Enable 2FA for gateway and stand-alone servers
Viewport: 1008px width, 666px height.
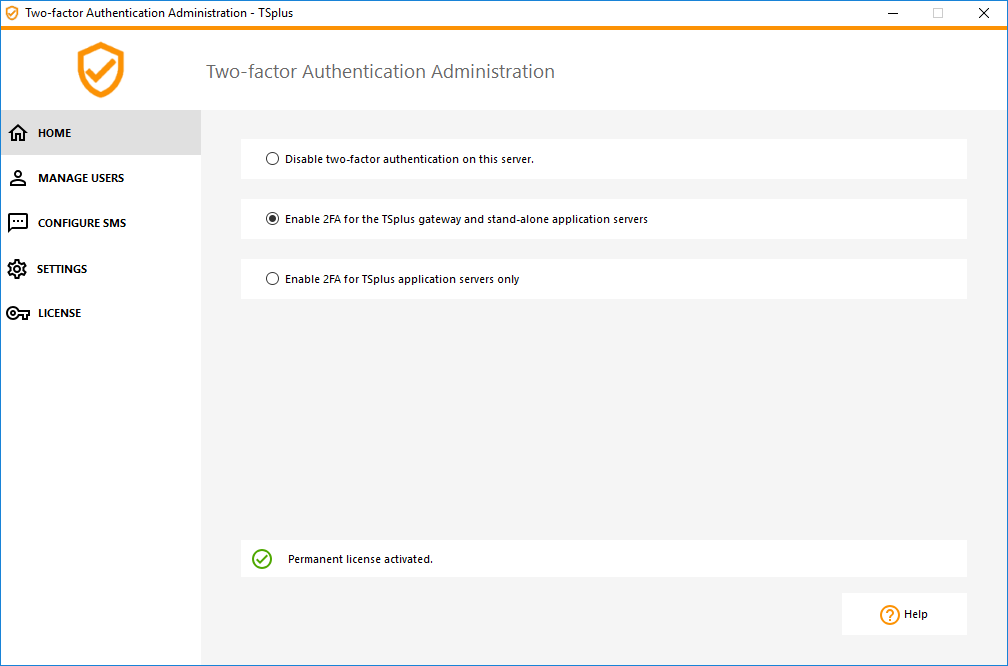[272, 218]
